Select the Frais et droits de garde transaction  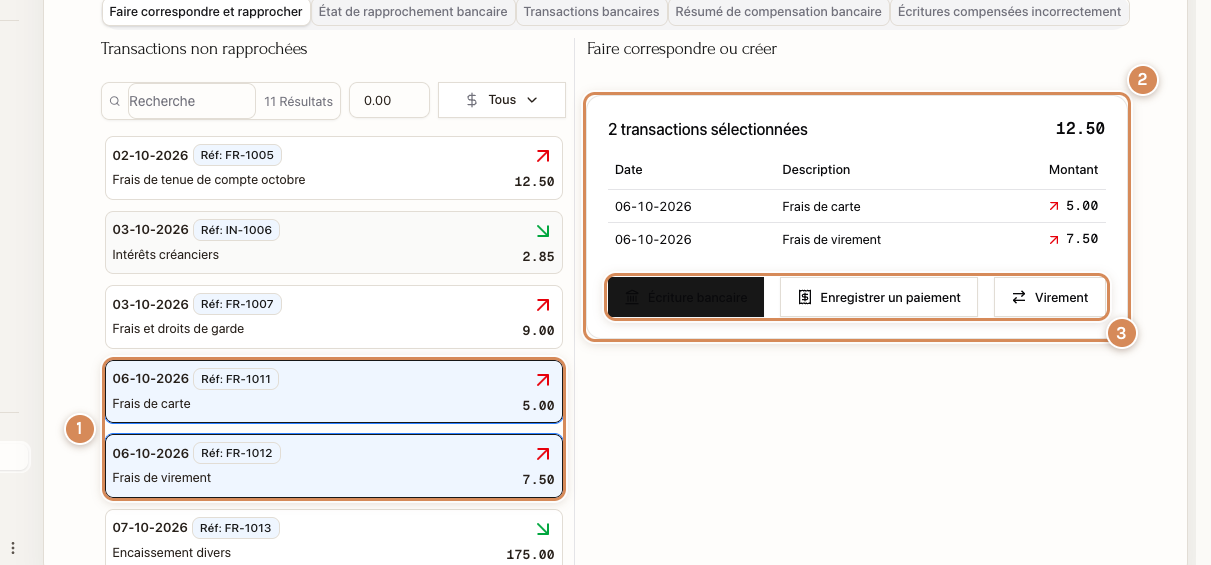334,317
